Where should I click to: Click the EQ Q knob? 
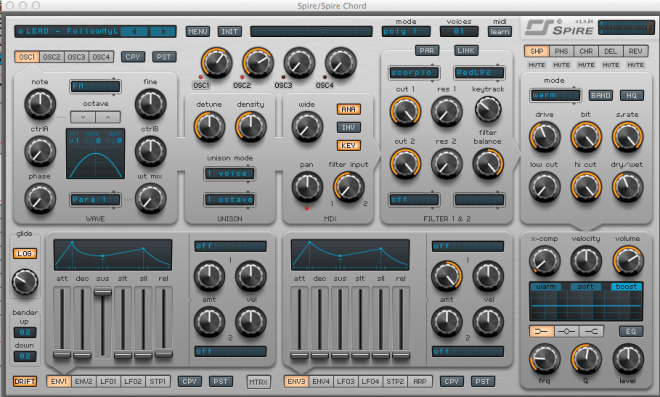585,359
